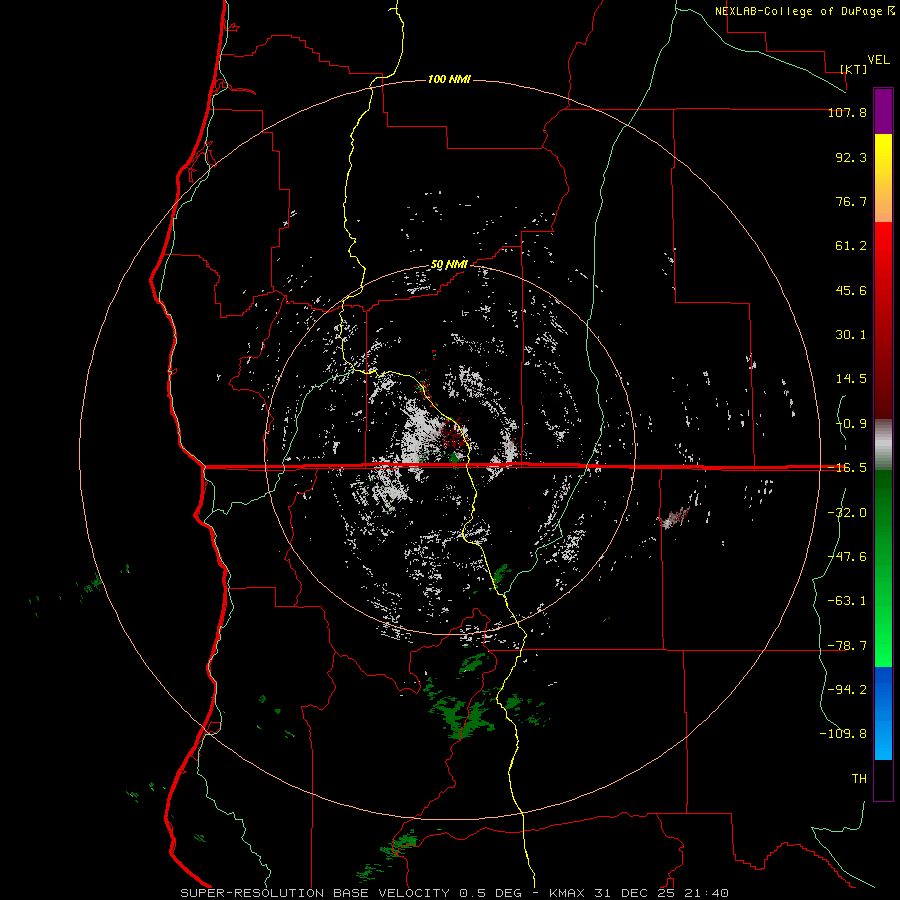Click the [KT] units label
Image resolution: width=900 pixels, height=900 pixels.
(x=854, y=69)
